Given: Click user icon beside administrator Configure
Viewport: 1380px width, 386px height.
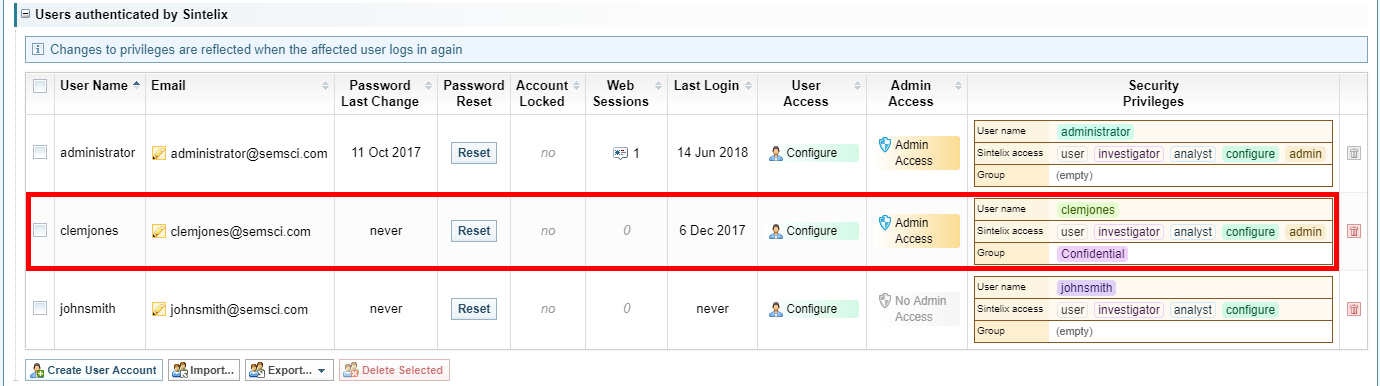Looking at the screenshot, I should point(776,153).
